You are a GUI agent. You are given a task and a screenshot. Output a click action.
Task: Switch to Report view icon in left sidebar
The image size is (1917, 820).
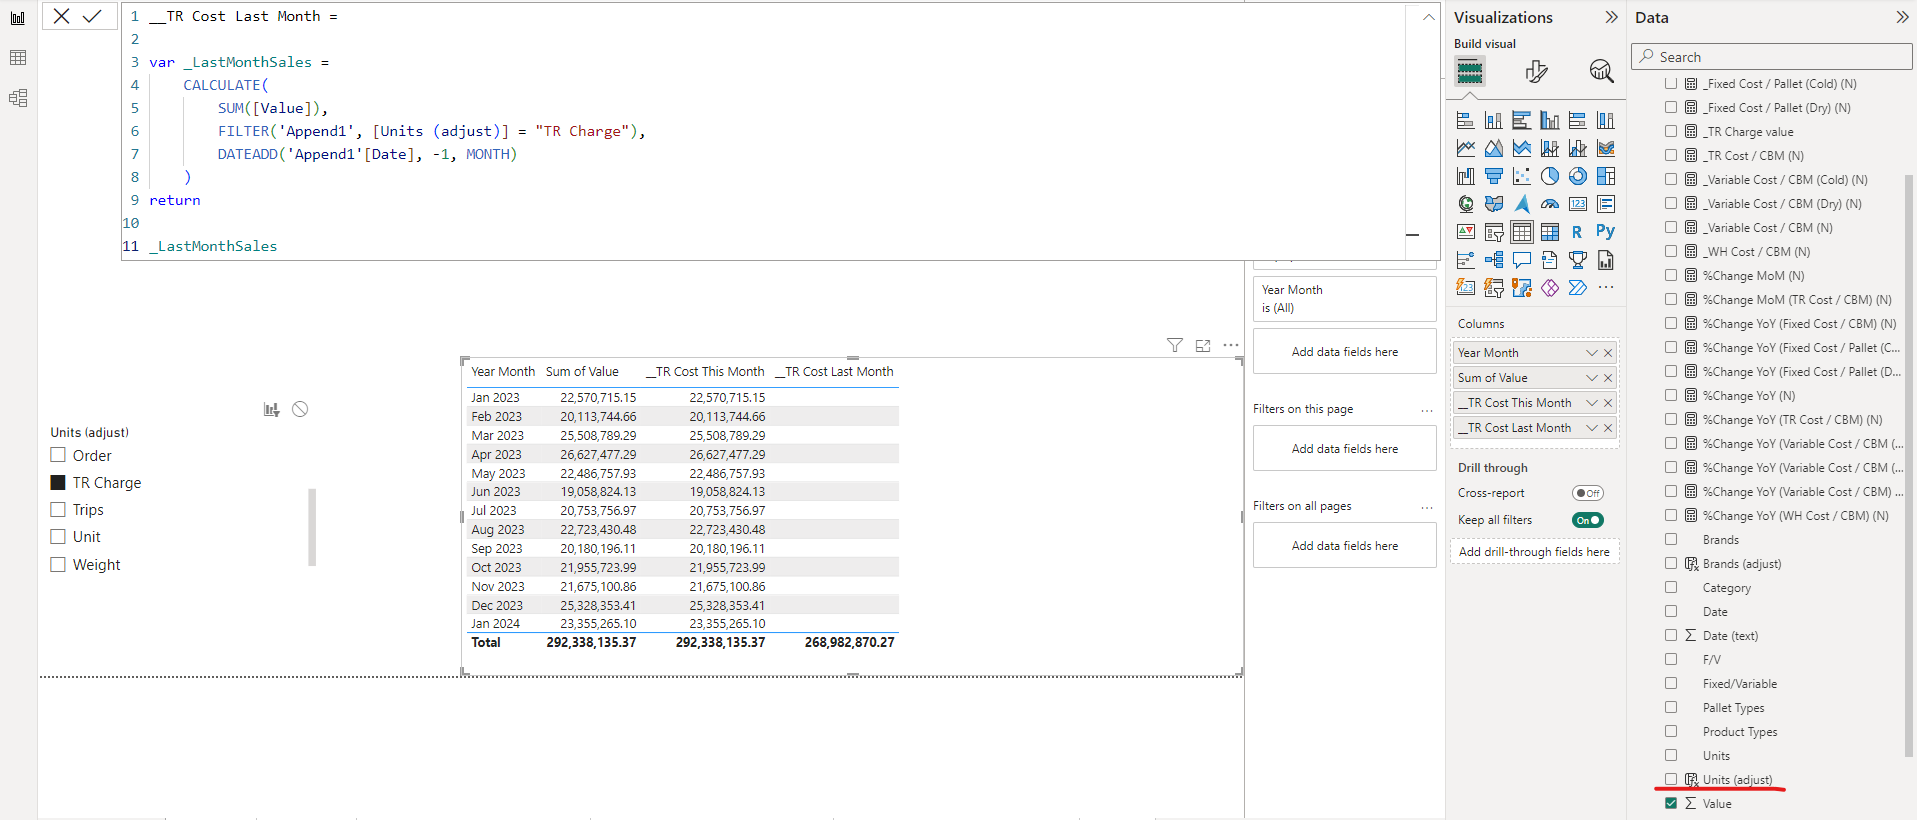click(18, 18)
